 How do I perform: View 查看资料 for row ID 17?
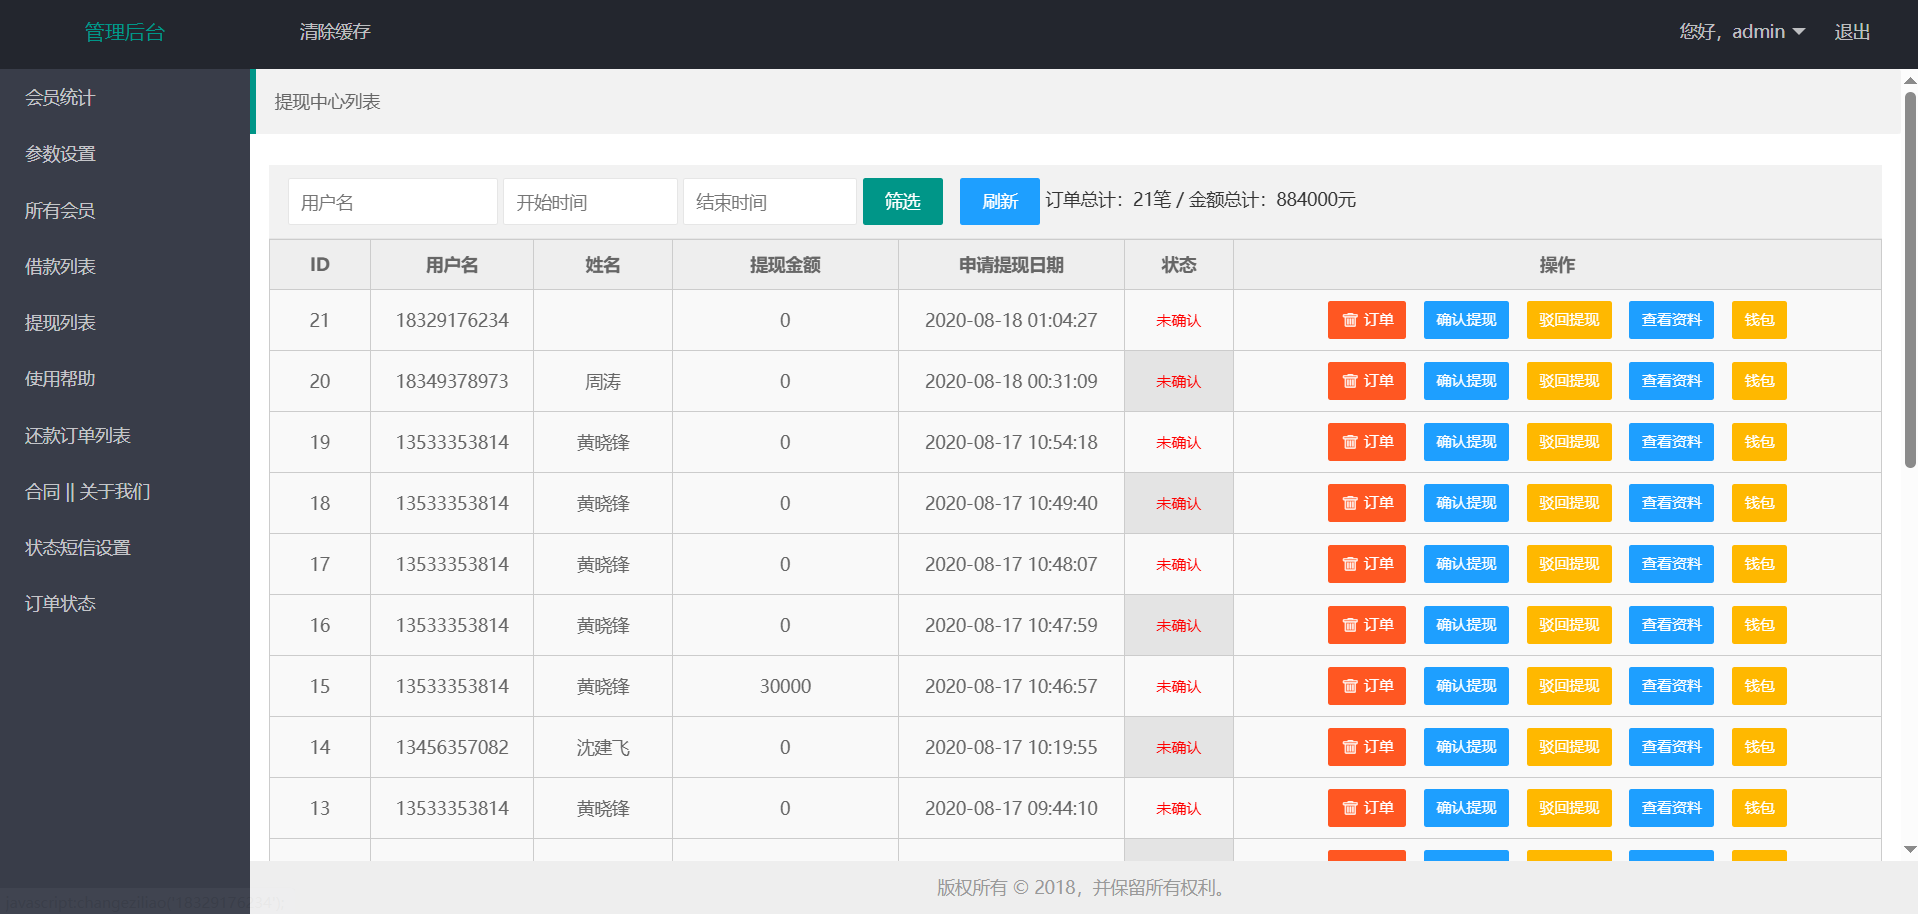tap(1670, 564)
